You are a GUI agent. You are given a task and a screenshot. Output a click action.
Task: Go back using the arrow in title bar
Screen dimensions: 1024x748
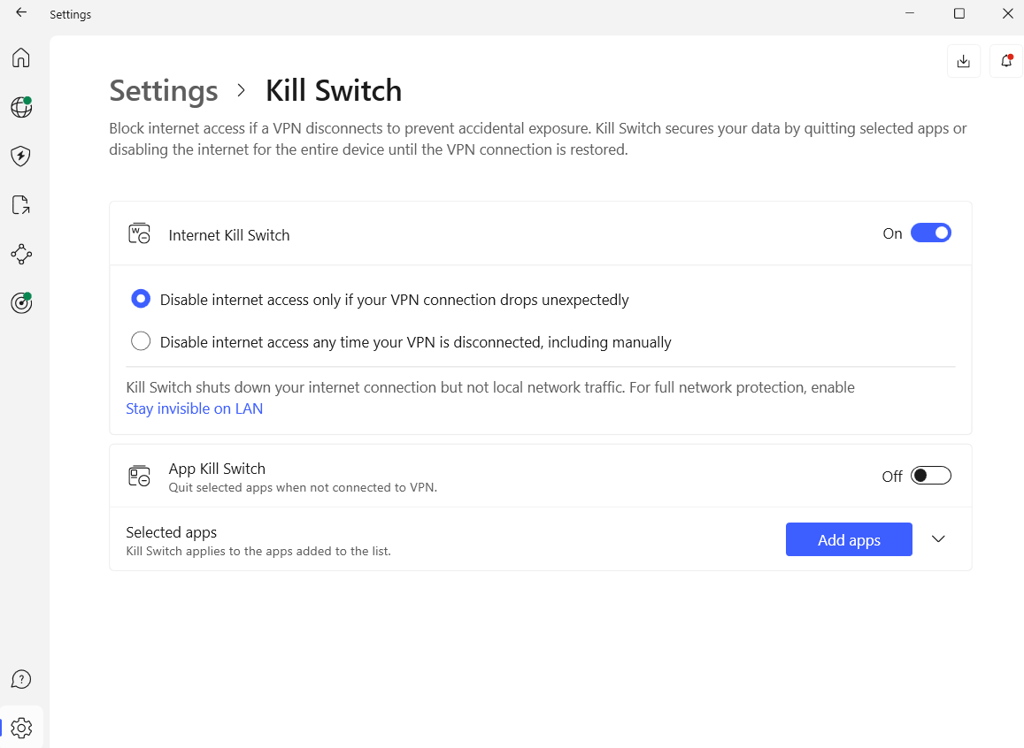click(21, 12)
